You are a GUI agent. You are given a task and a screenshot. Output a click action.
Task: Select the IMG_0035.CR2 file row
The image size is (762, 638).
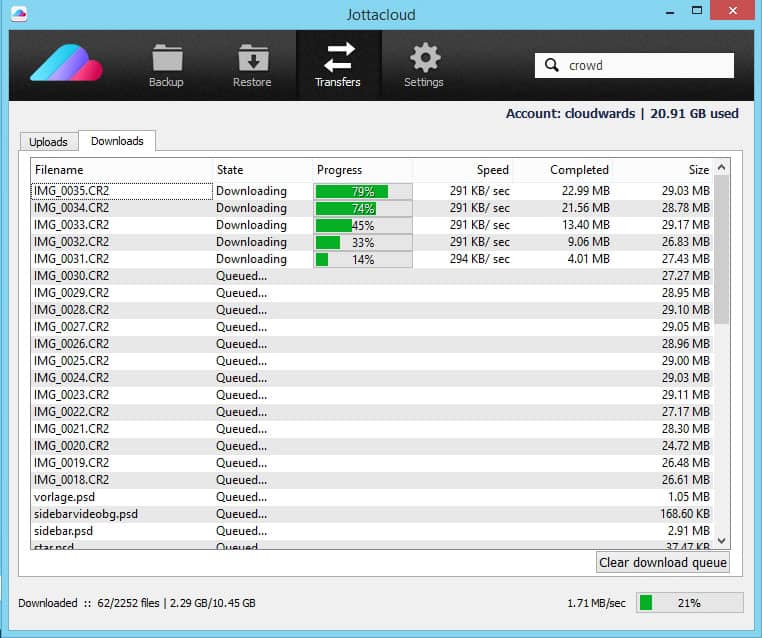(x=372, y=191)
